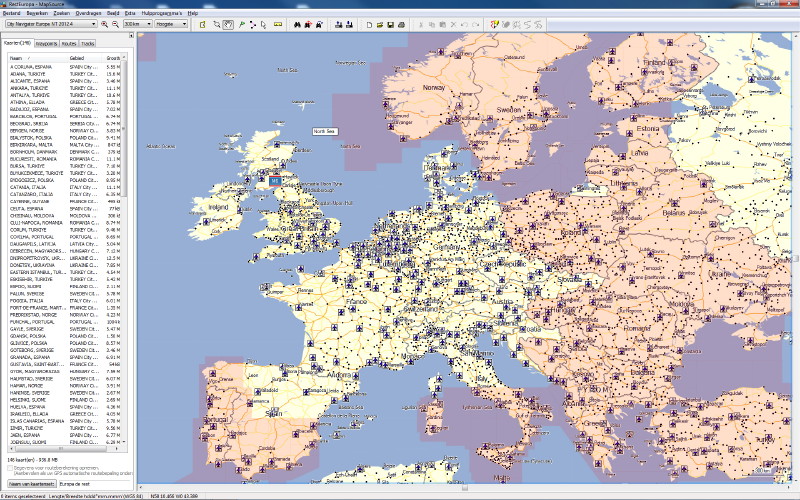Click the map list vertical scrollbar
Image resolution: width=800 pixels, height=500 pixels.
pos(123,249)
